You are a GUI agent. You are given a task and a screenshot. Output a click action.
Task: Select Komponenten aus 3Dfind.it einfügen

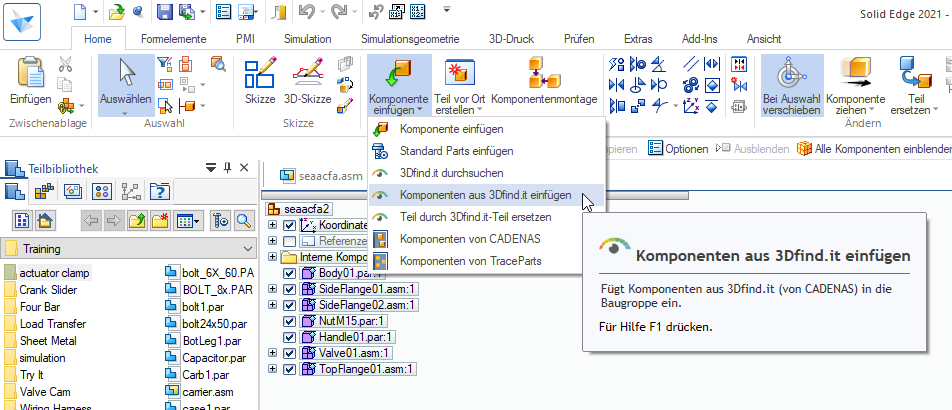click(486, 195)
